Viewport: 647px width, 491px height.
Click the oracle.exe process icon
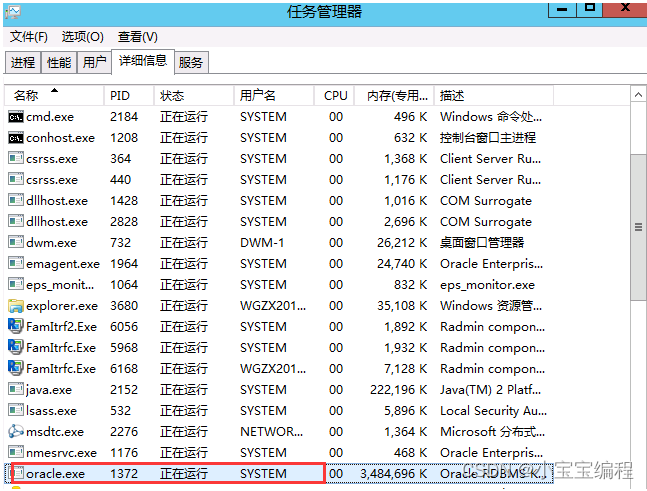point(18,474)
